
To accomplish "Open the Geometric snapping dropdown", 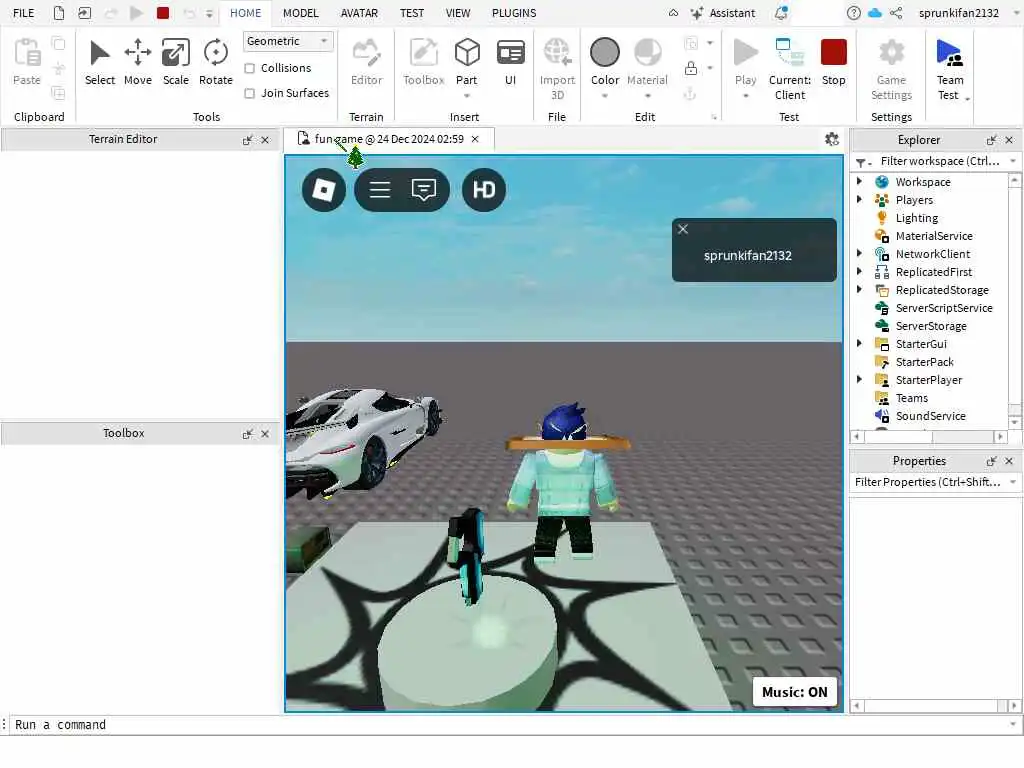I will coord(288,41).
